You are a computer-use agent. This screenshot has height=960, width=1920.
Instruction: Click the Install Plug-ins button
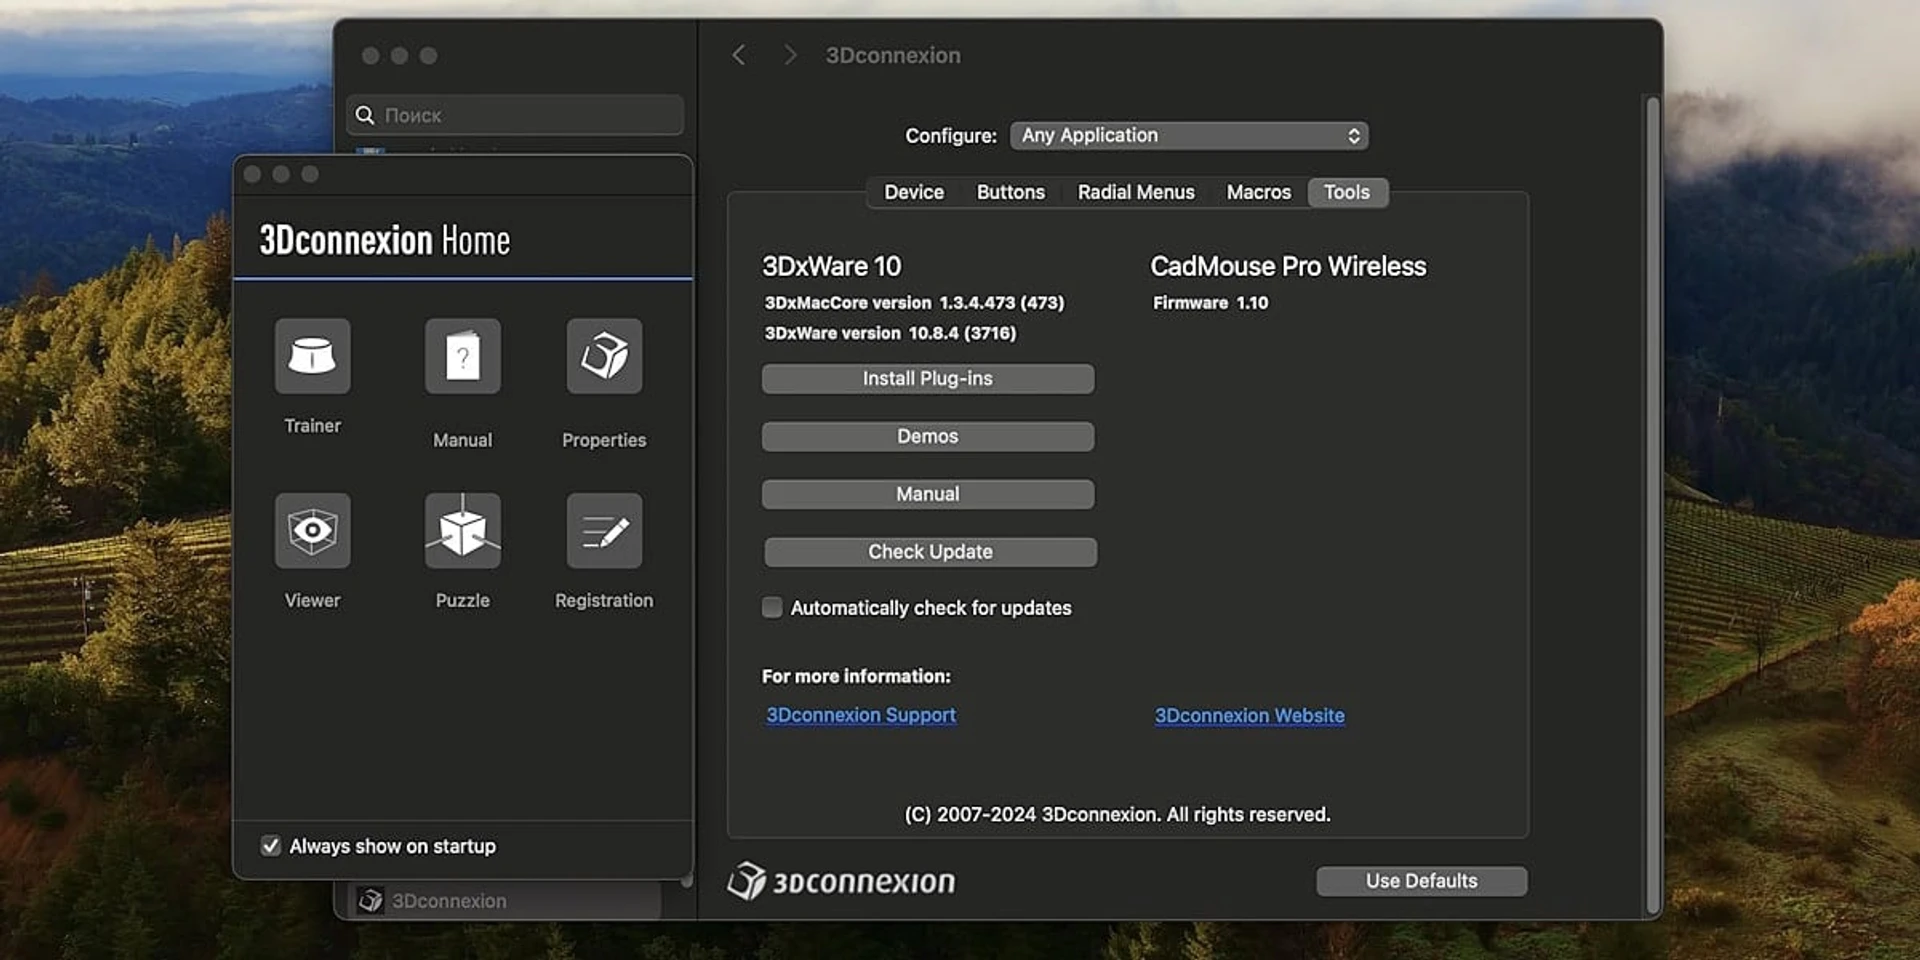(928, 378)
